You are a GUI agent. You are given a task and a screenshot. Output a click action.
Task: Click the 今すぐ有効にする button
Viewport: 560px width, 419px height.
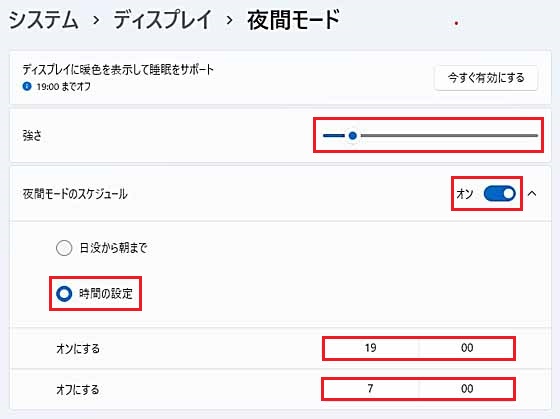point(486,78)
